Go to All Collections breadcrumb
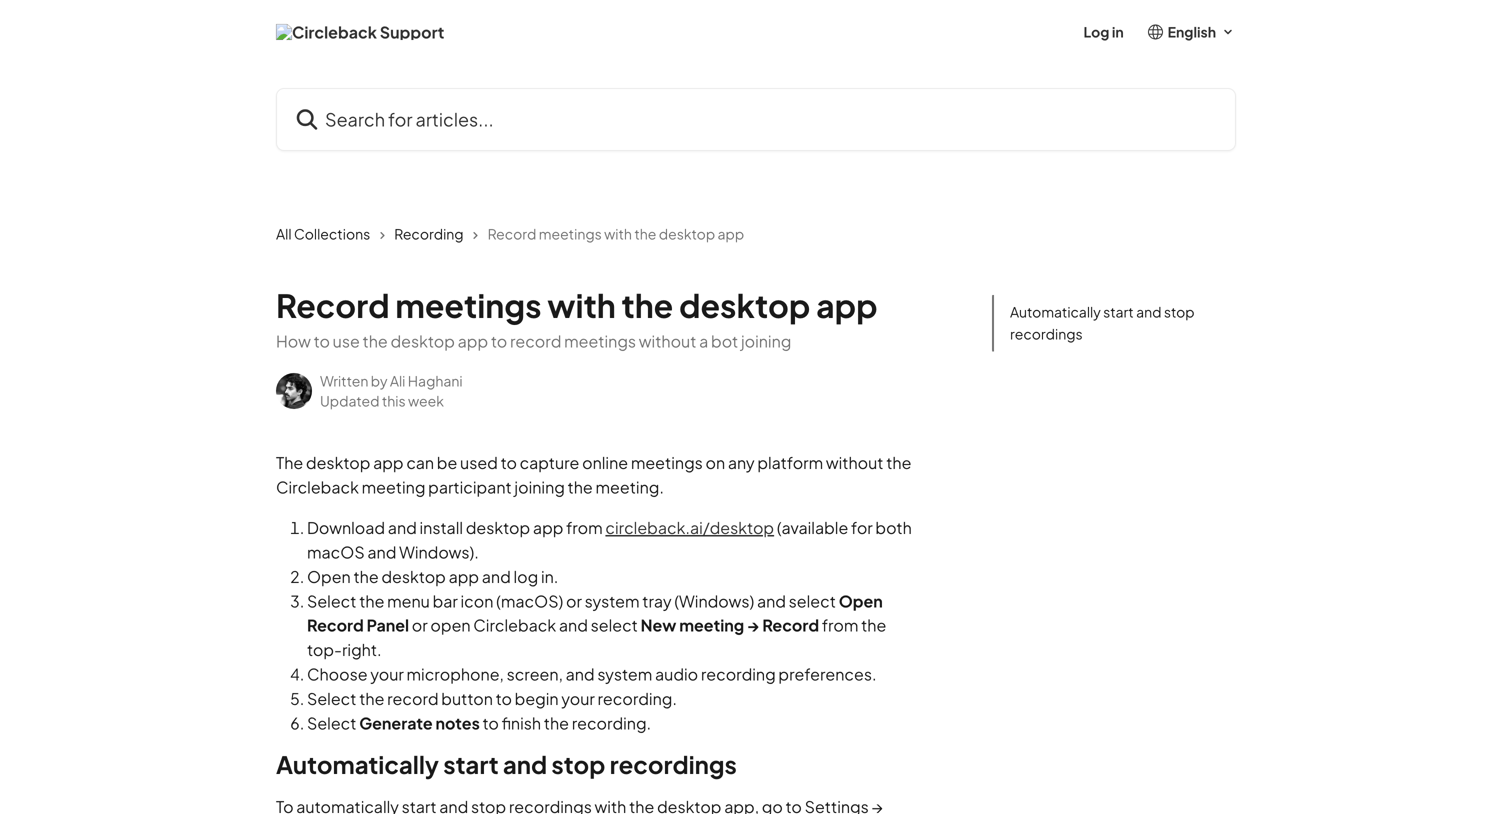Image resolution: width=1512 pixels, height=814 pixels. 323,234
